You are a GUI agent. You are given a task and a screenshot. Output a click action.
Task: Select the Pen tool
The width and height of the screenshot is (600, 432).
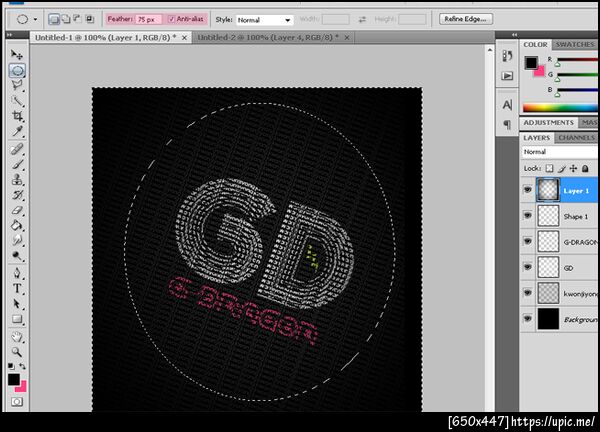coord(17,273)
